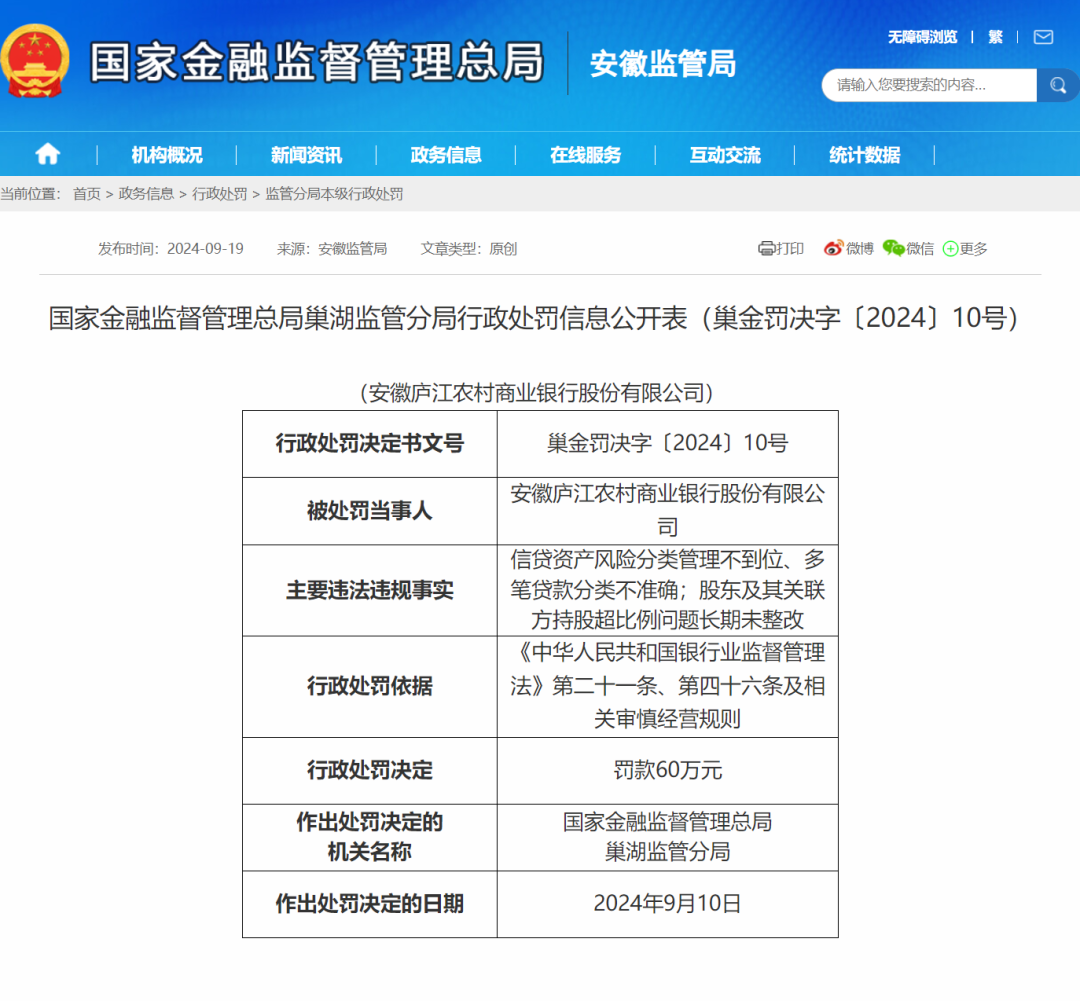The width and height of the screenshot is (1080, 1001).
Task: Open 政务信息 menu
Action: coord(446,155)
